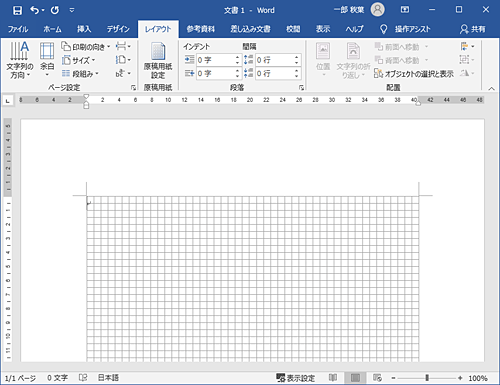The width and height of the screenshot is (500, 385).
Task: Click in the manuscript grid area
Action: coord(253,279)
